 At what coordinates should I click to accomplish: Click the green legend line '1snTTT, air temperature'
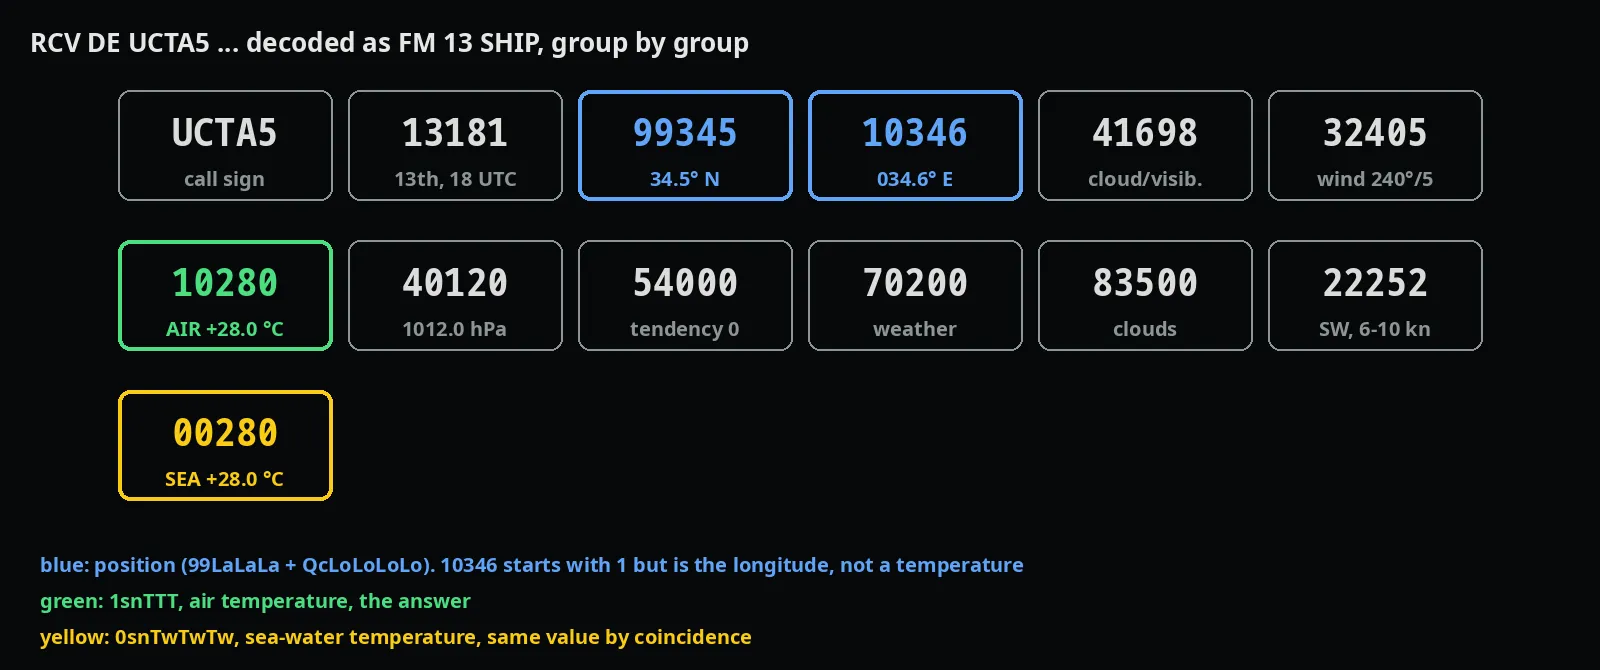tap(255, 601)
